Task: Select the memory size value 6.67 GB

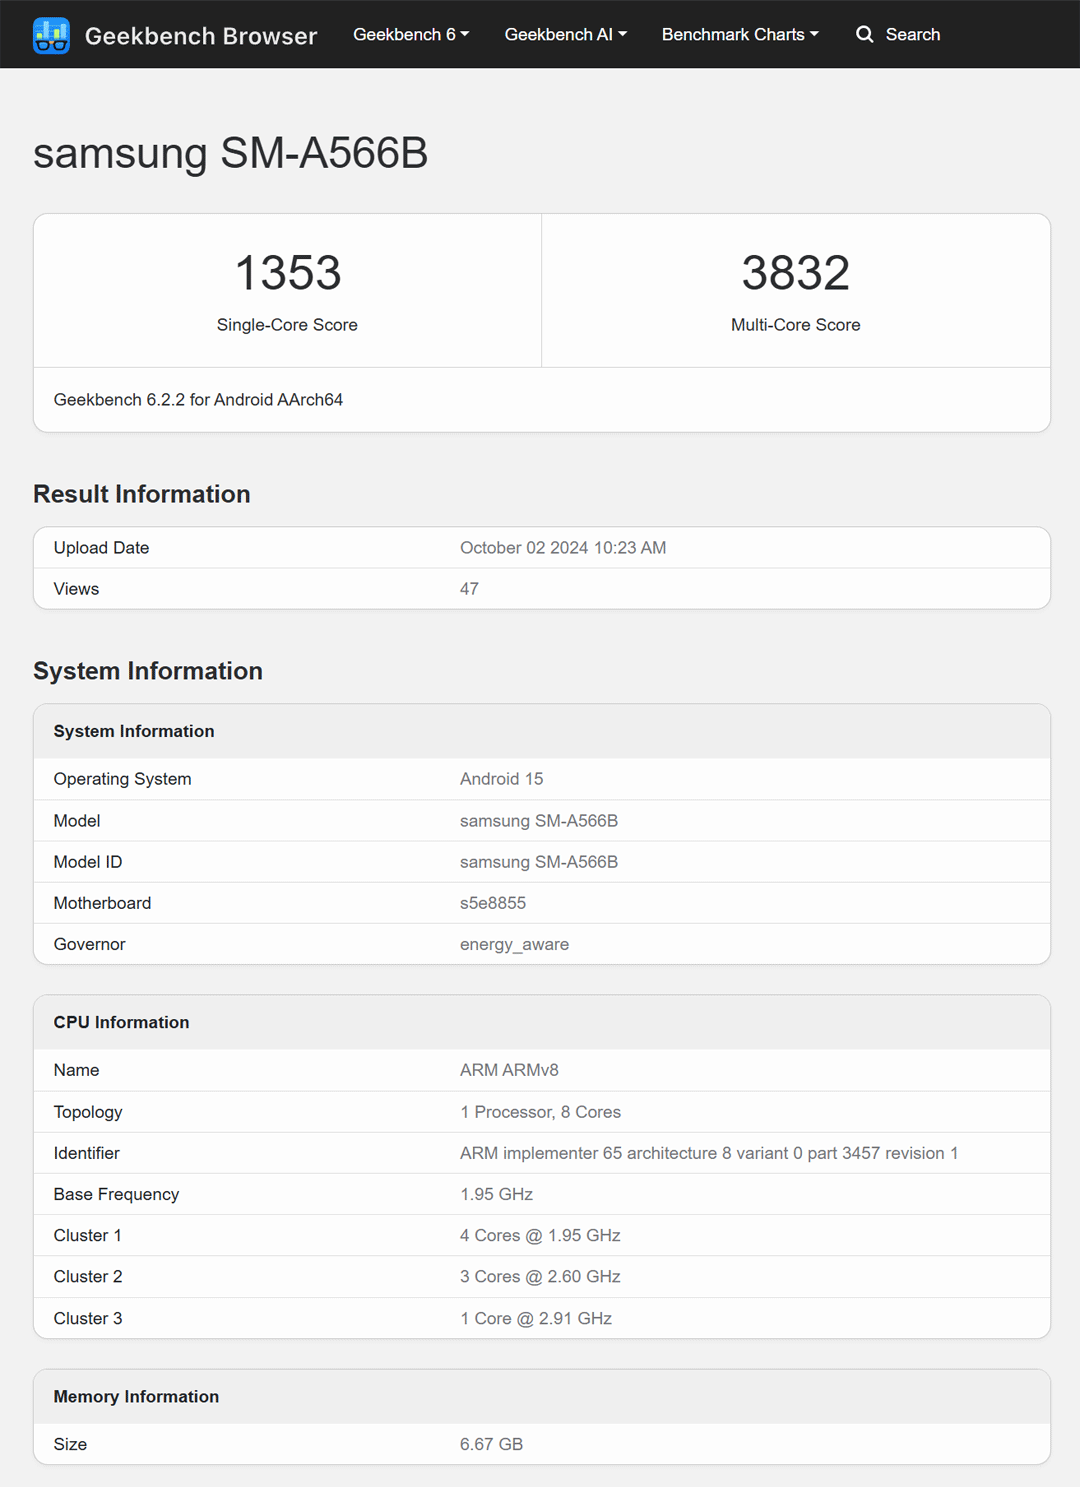Action: click(x=491, y=1444)
